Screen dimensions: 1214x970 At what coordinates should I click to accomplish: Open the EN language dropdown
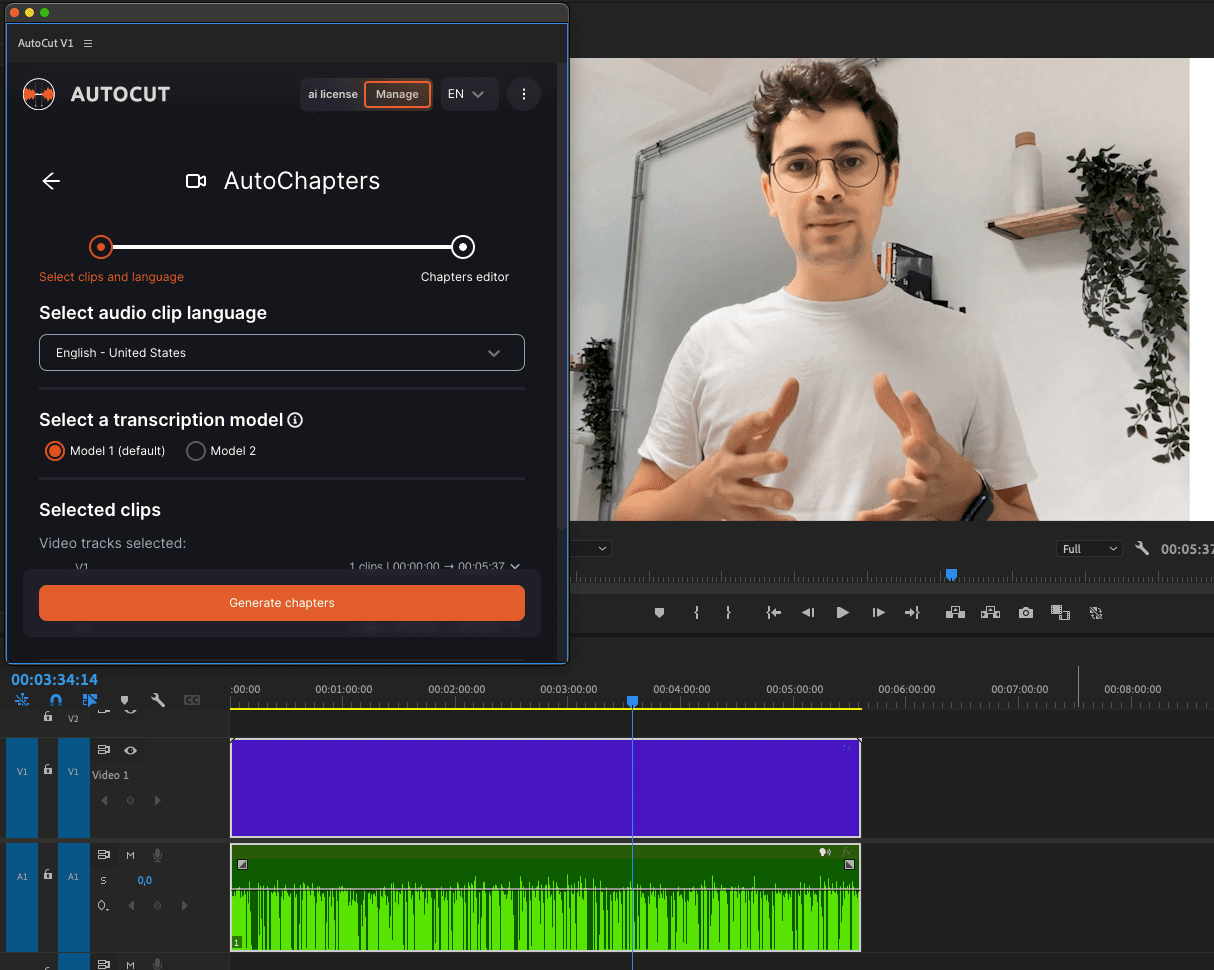click(x=469, y=94)
